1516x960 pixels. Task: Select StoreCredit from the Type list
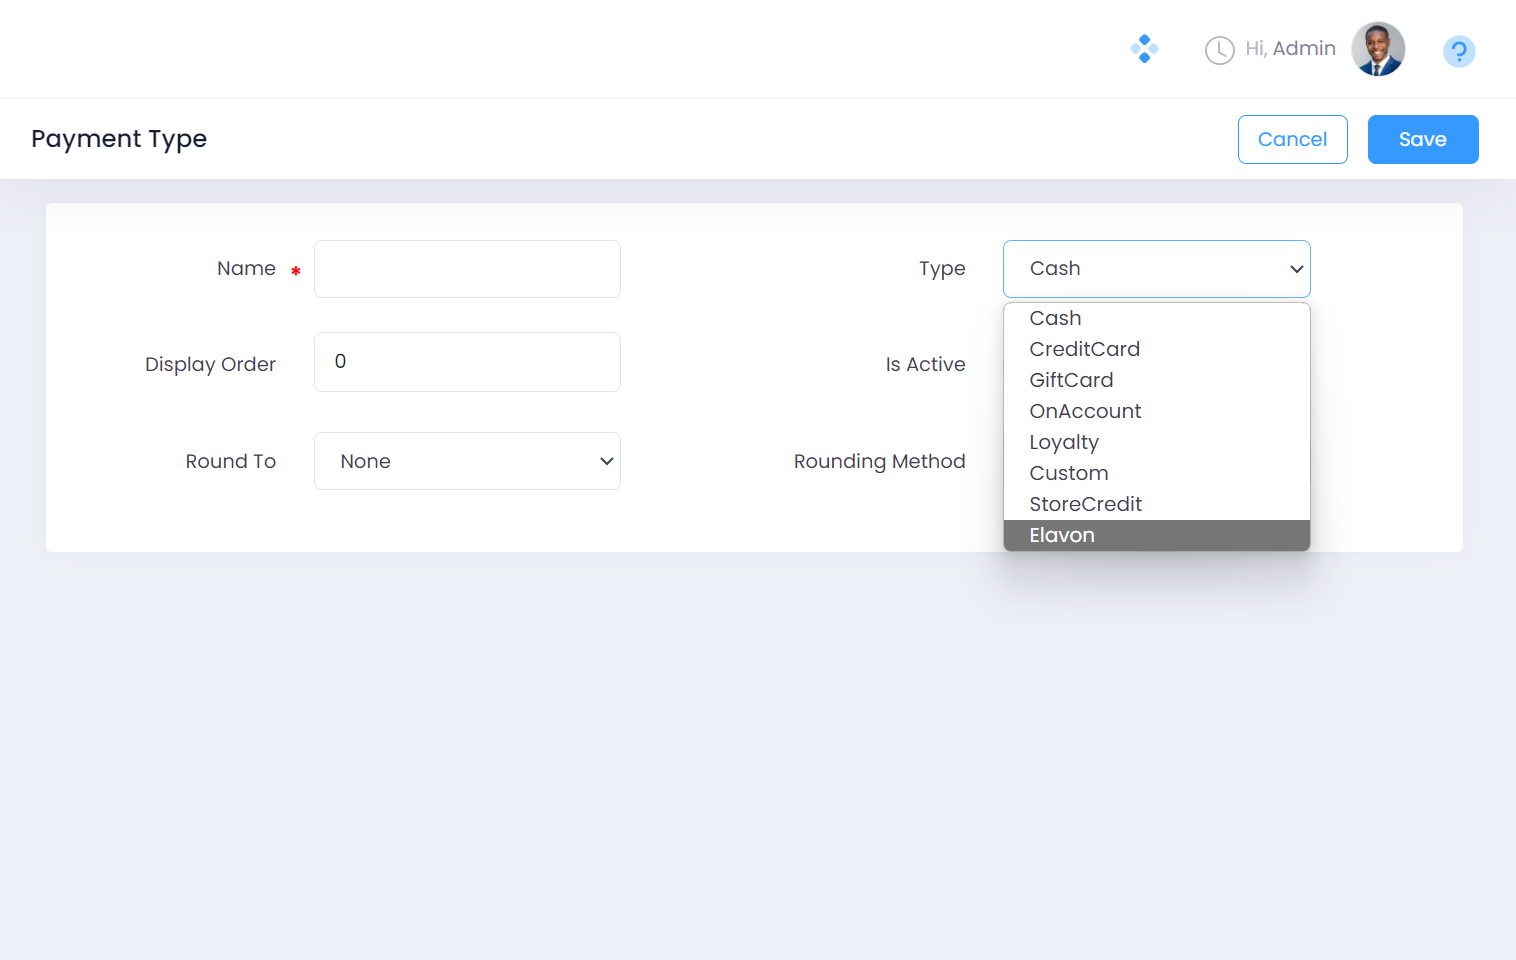[1085, 504]
